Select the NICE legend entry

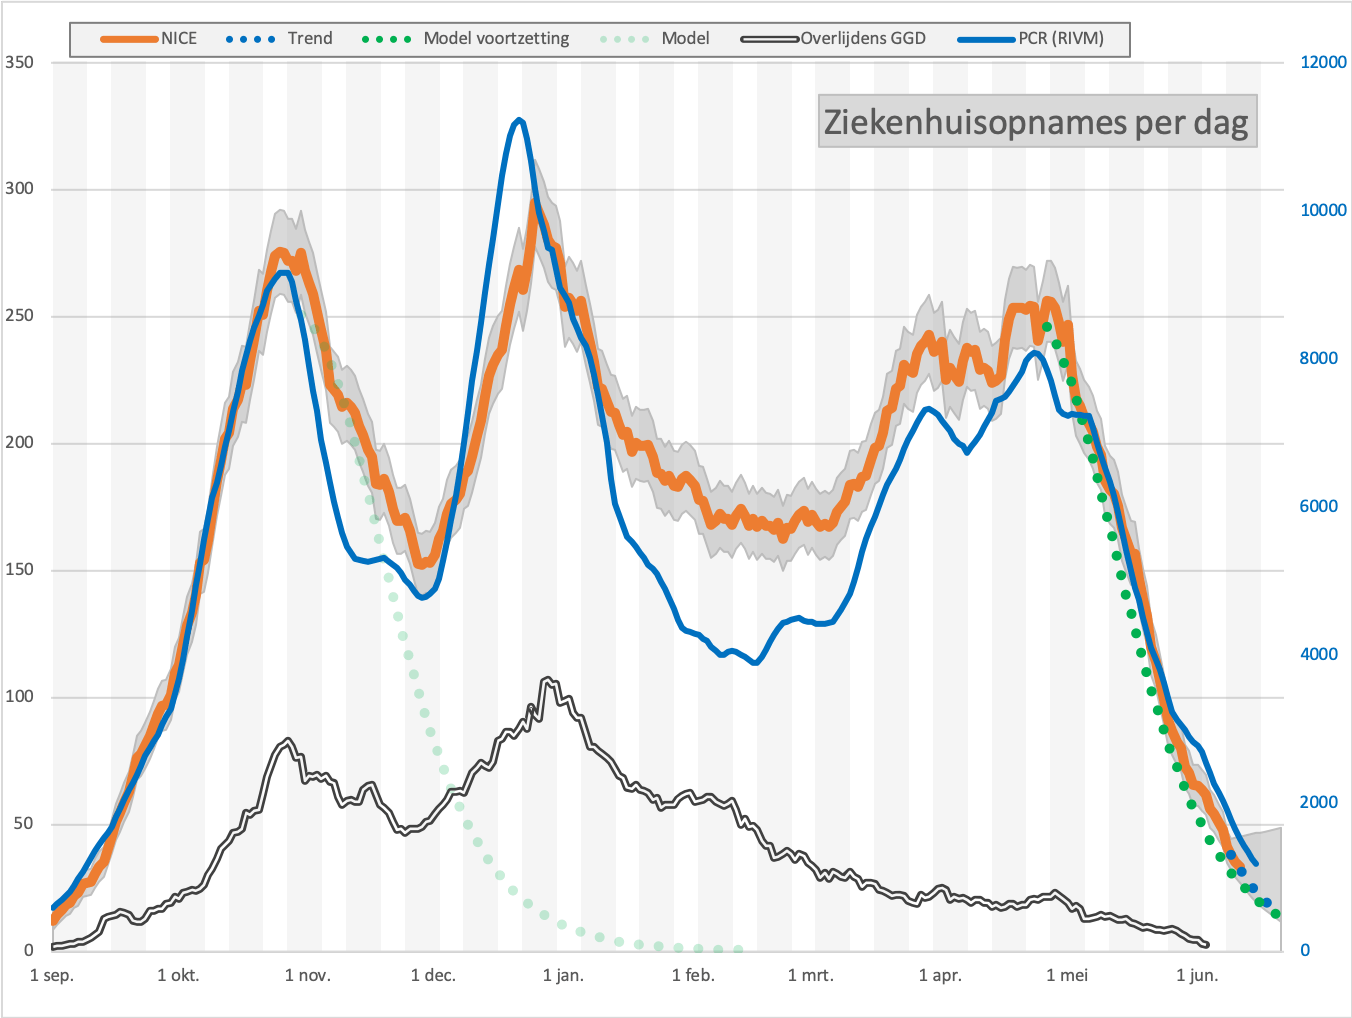click(x=149, y=39)
